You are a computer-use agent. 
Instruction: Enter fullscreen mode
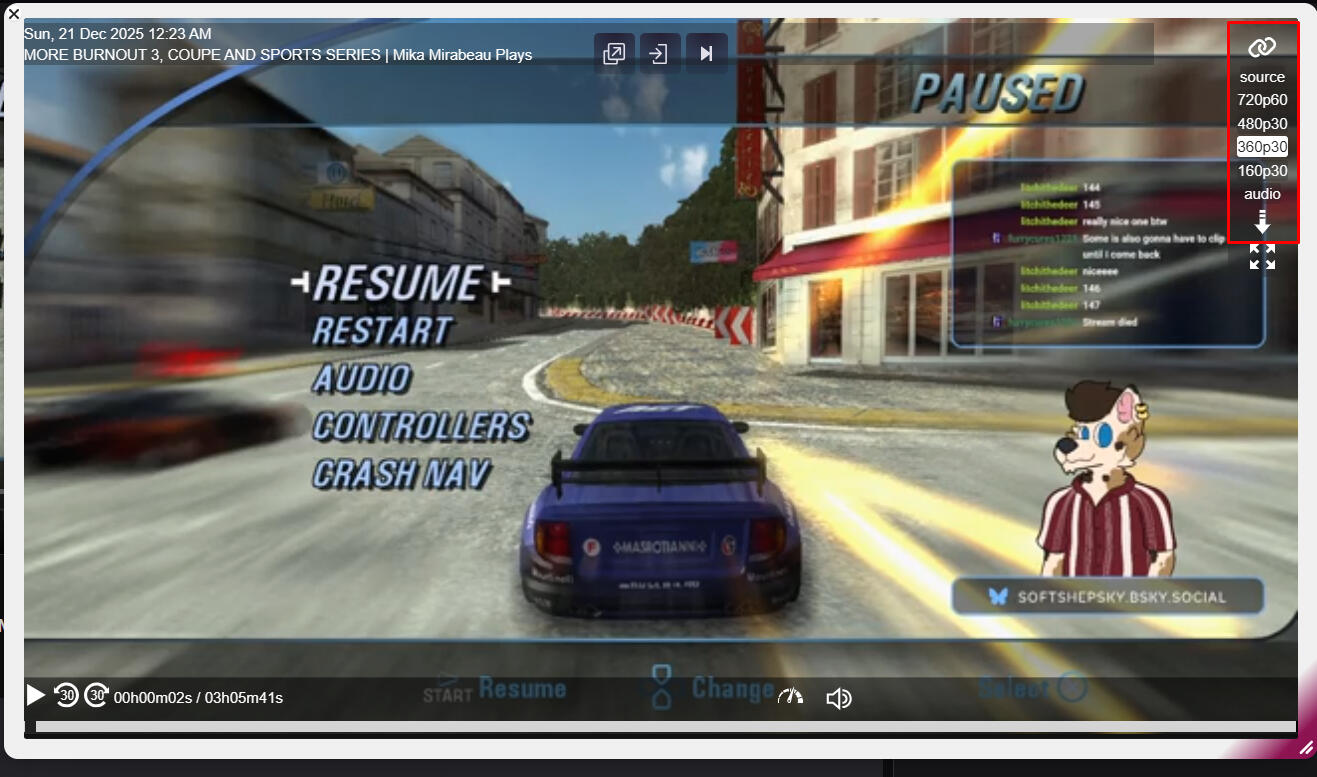(x=1262, y=257)
